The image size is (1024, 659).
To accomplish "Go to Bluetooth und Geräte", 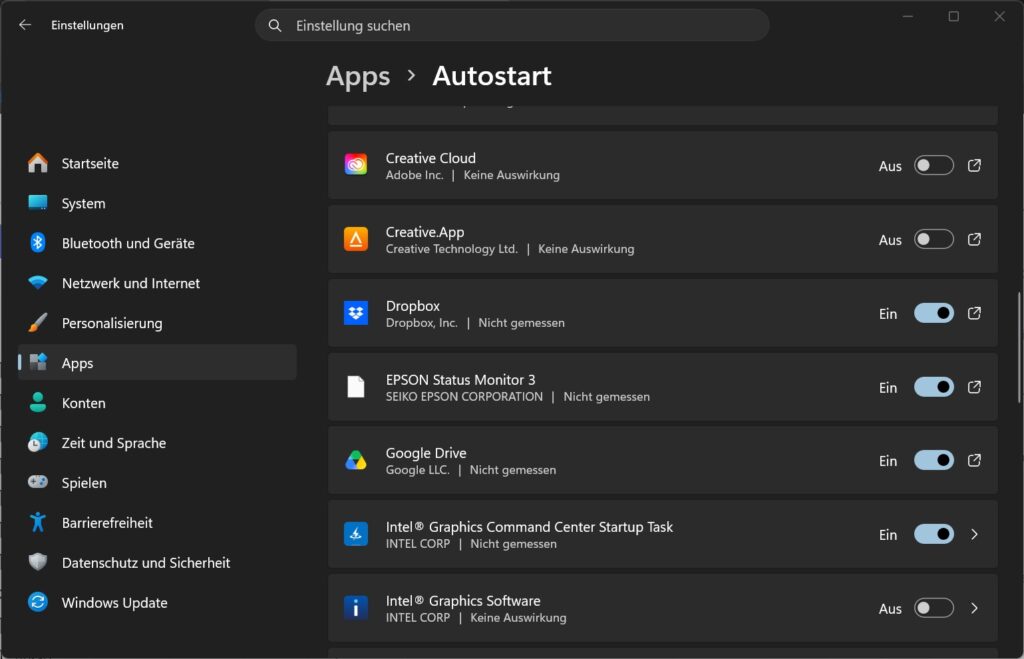I will (x=157, y=243).
